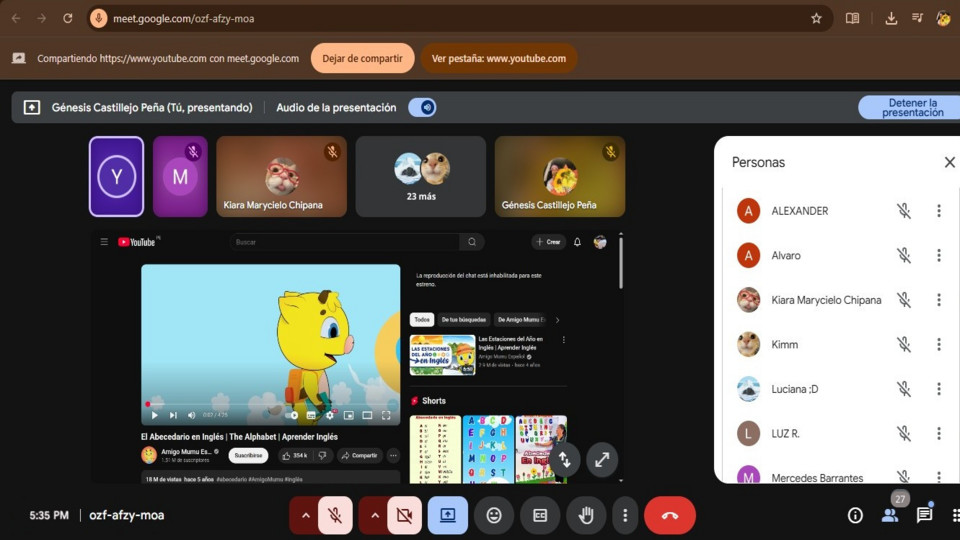This screenshot has width=960, height=540.
Task: Toggle the camera off button
Action: click(x=404, y=515)
